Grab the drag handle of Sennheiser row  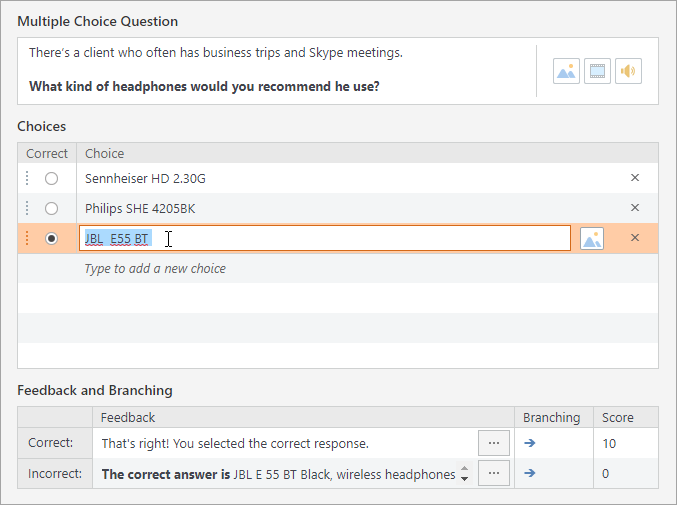pos(27,178)
